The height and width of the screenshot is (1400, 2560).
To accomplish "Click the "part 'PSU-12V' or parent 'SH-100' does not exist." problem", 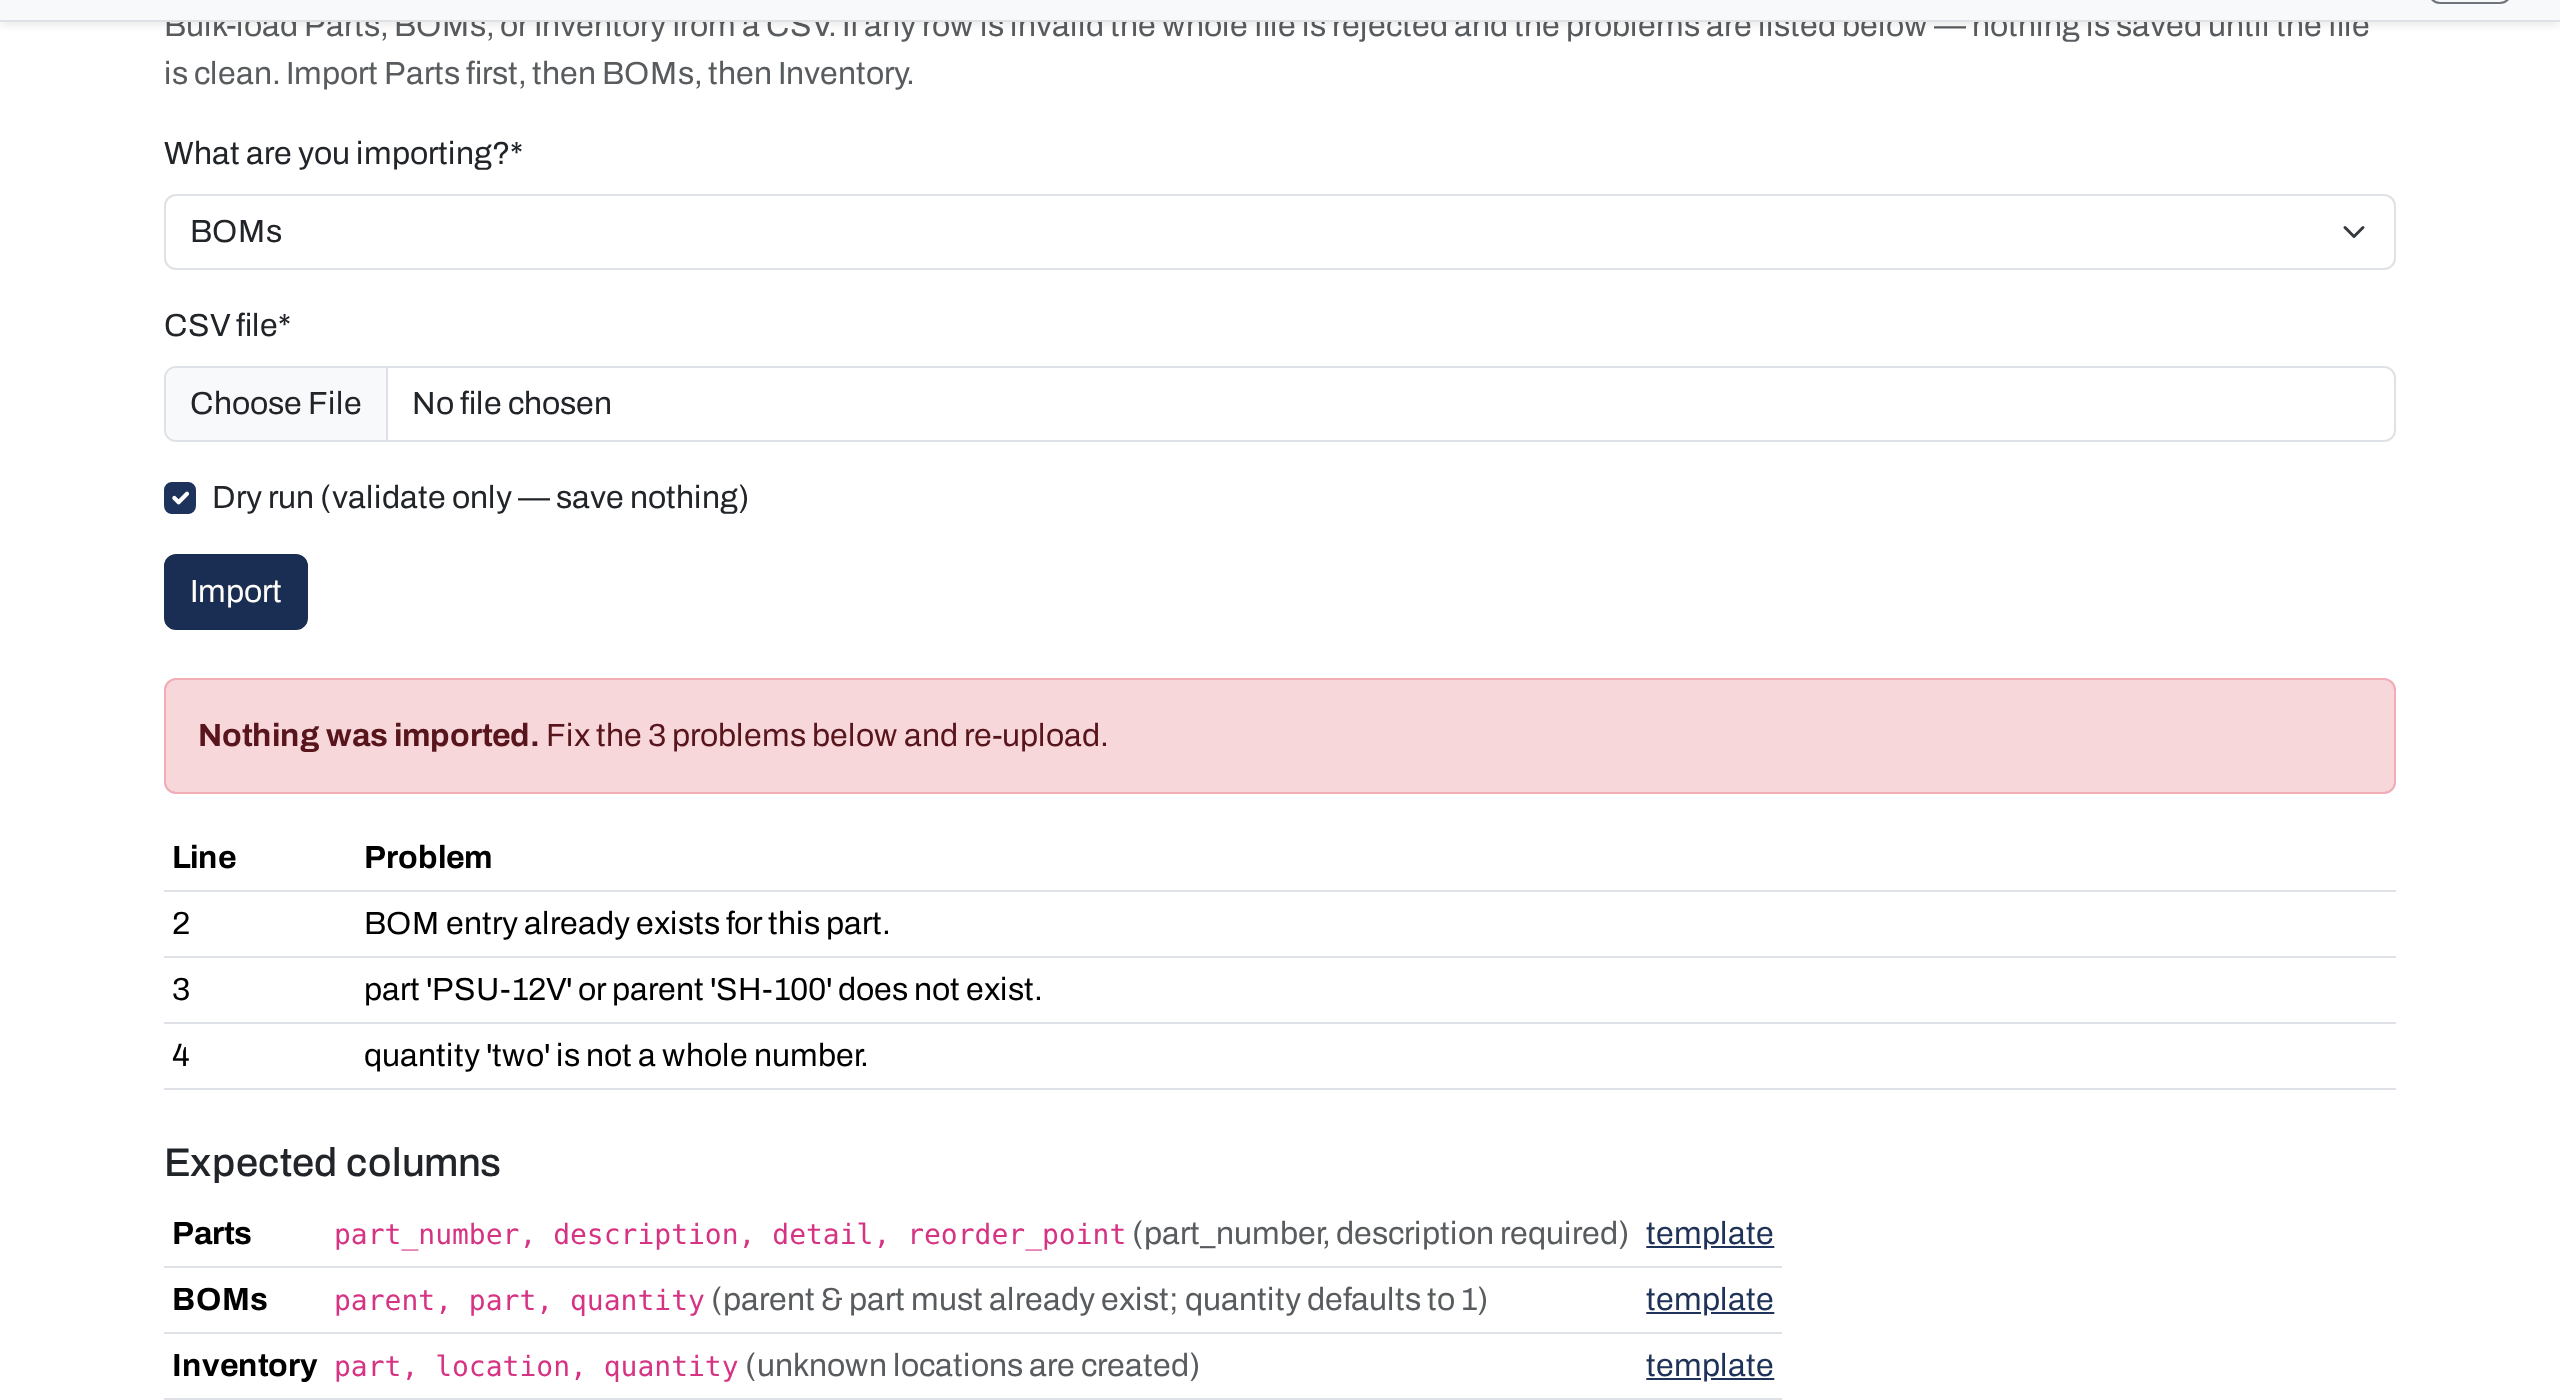I will click(x=703, y=990).
